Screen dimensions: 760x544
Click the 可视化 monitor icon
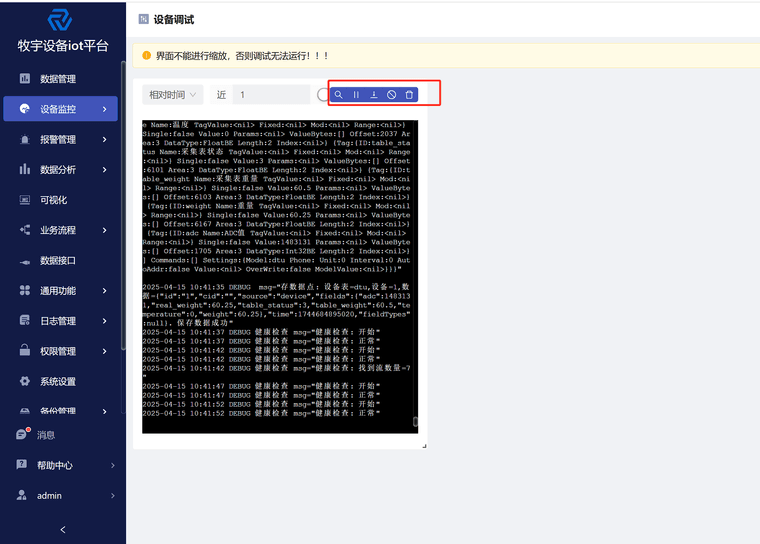coord(25,200)
